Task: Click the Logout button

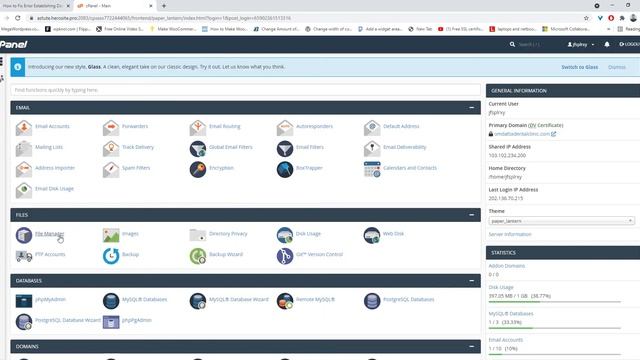Action: (x=629, y=44)
